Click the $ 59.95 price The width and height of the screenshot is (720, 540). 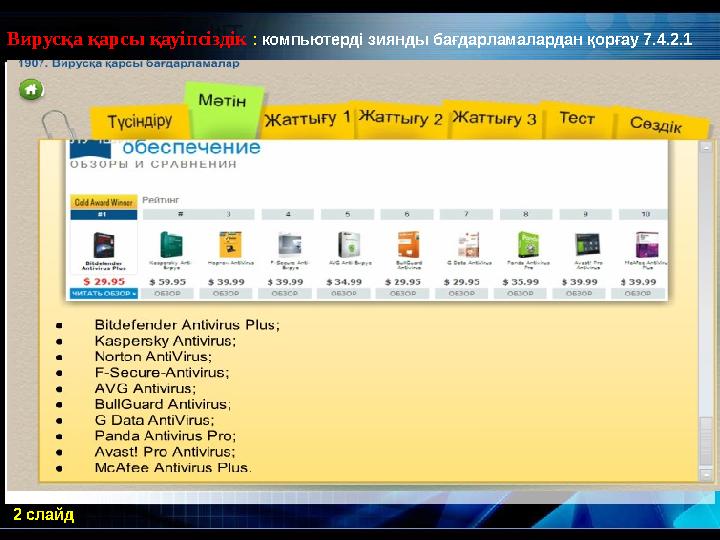coord(168,282)
